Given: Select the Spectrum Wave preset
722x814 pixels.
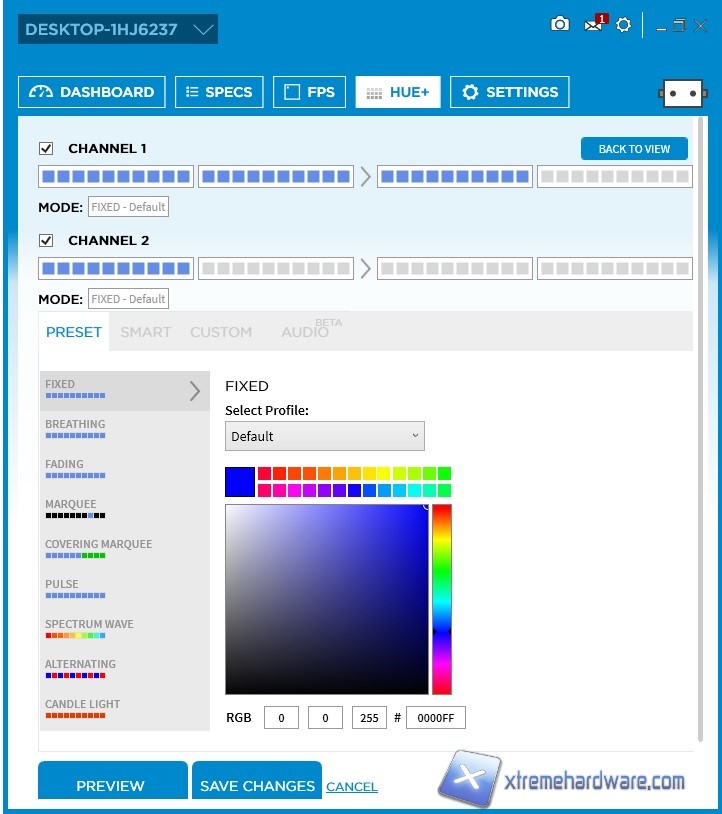Looking at the screenshot, I should point(89,629).
